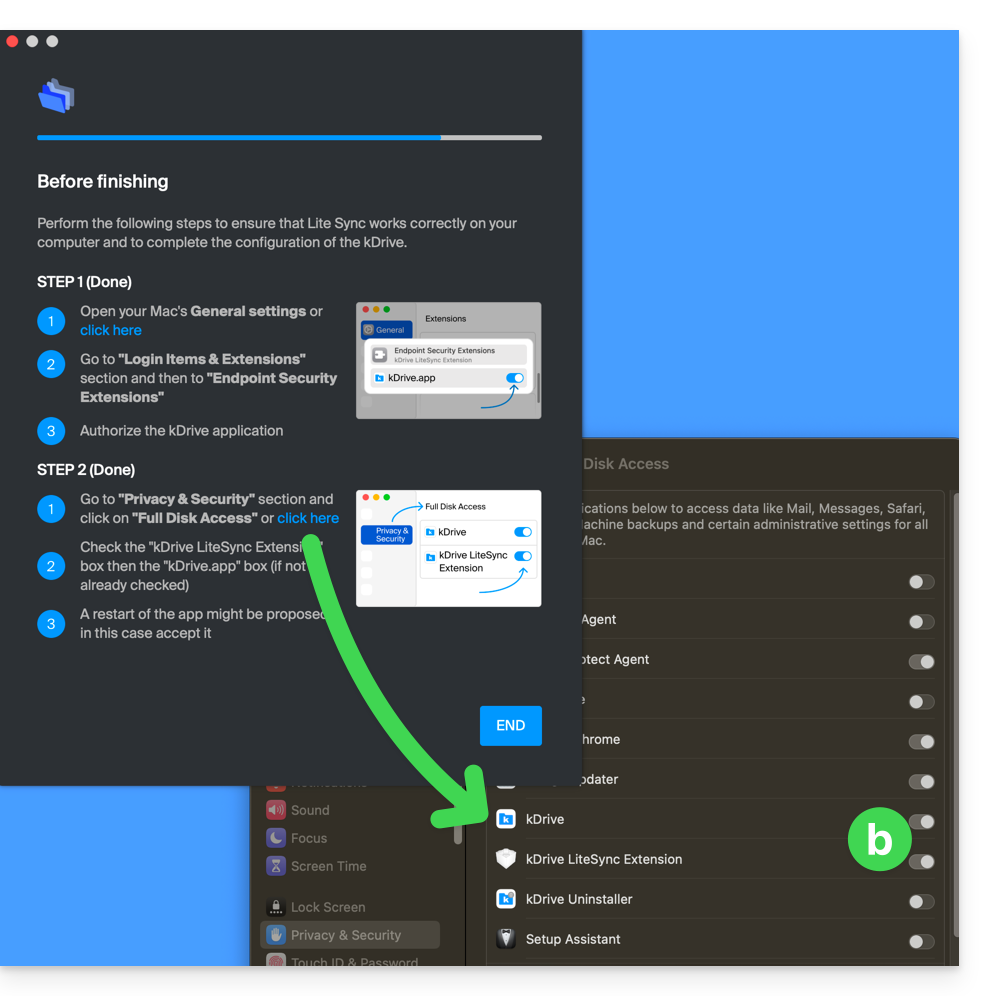This screenshot has width=989, height=996.
Task: Click the kDrive Uninstaller app icon
Action: click(x=506, y=900)
